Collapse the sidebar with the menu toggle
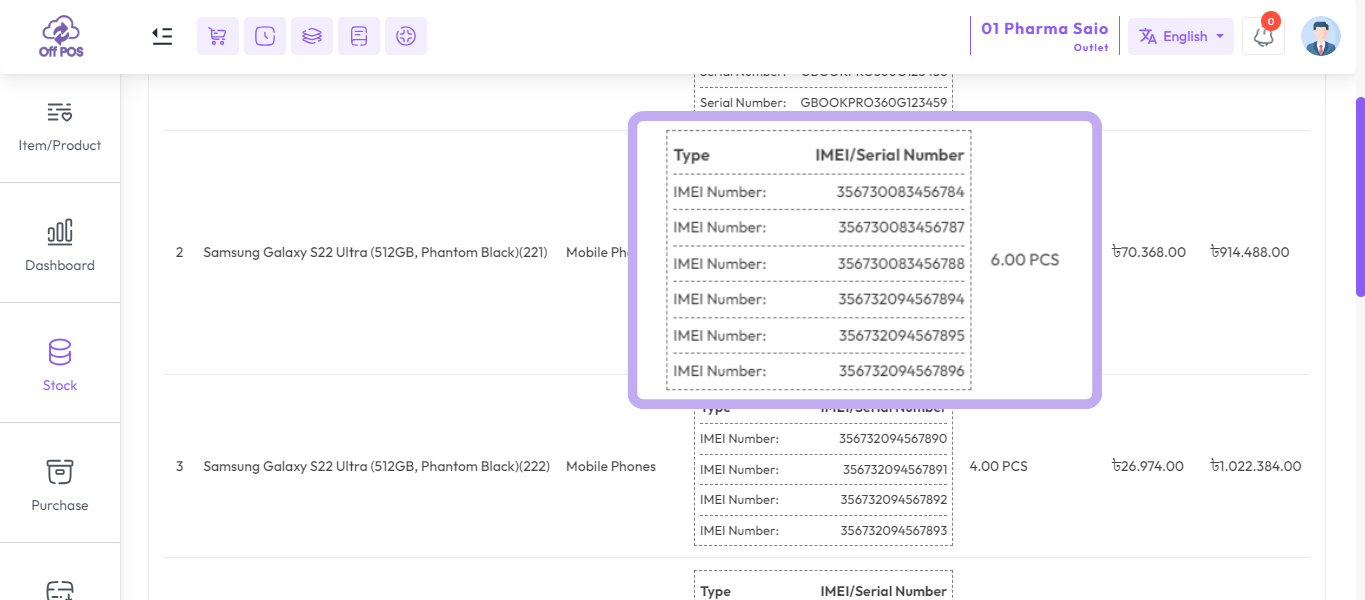1365x600 pixels. 162,36
